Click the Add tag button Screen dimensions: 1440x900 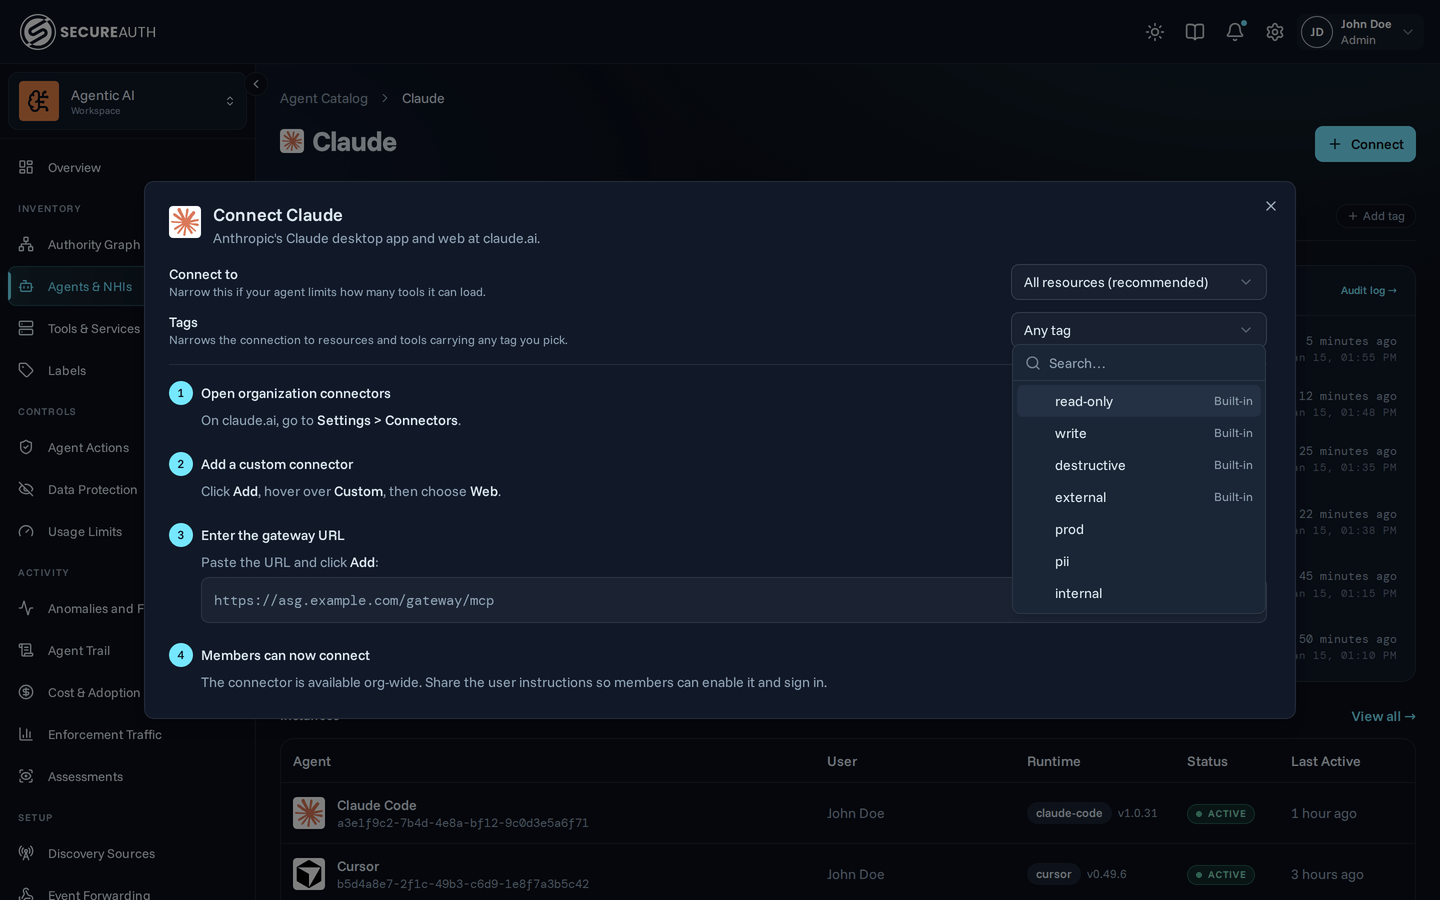tap(1376, 216)
